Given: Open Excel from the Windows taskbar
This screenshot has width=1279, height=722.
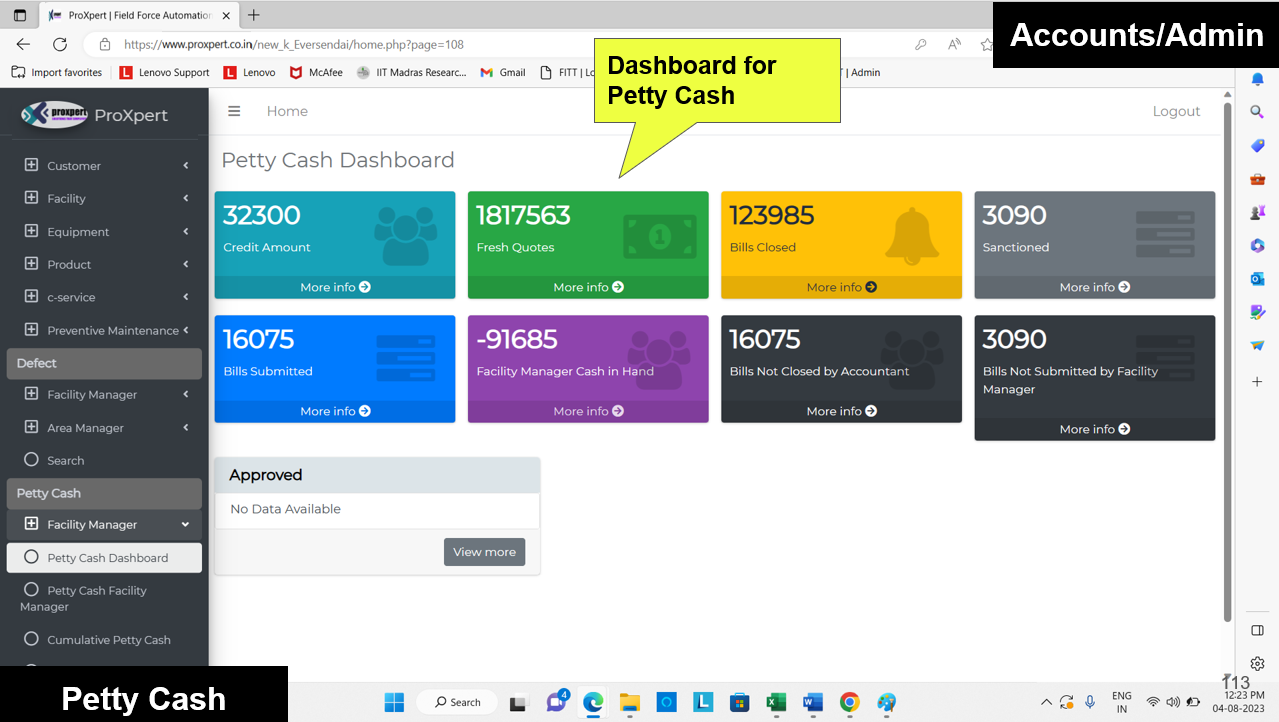Looking at the screenshot, I should pyautogui.click(x=776, y=702).
